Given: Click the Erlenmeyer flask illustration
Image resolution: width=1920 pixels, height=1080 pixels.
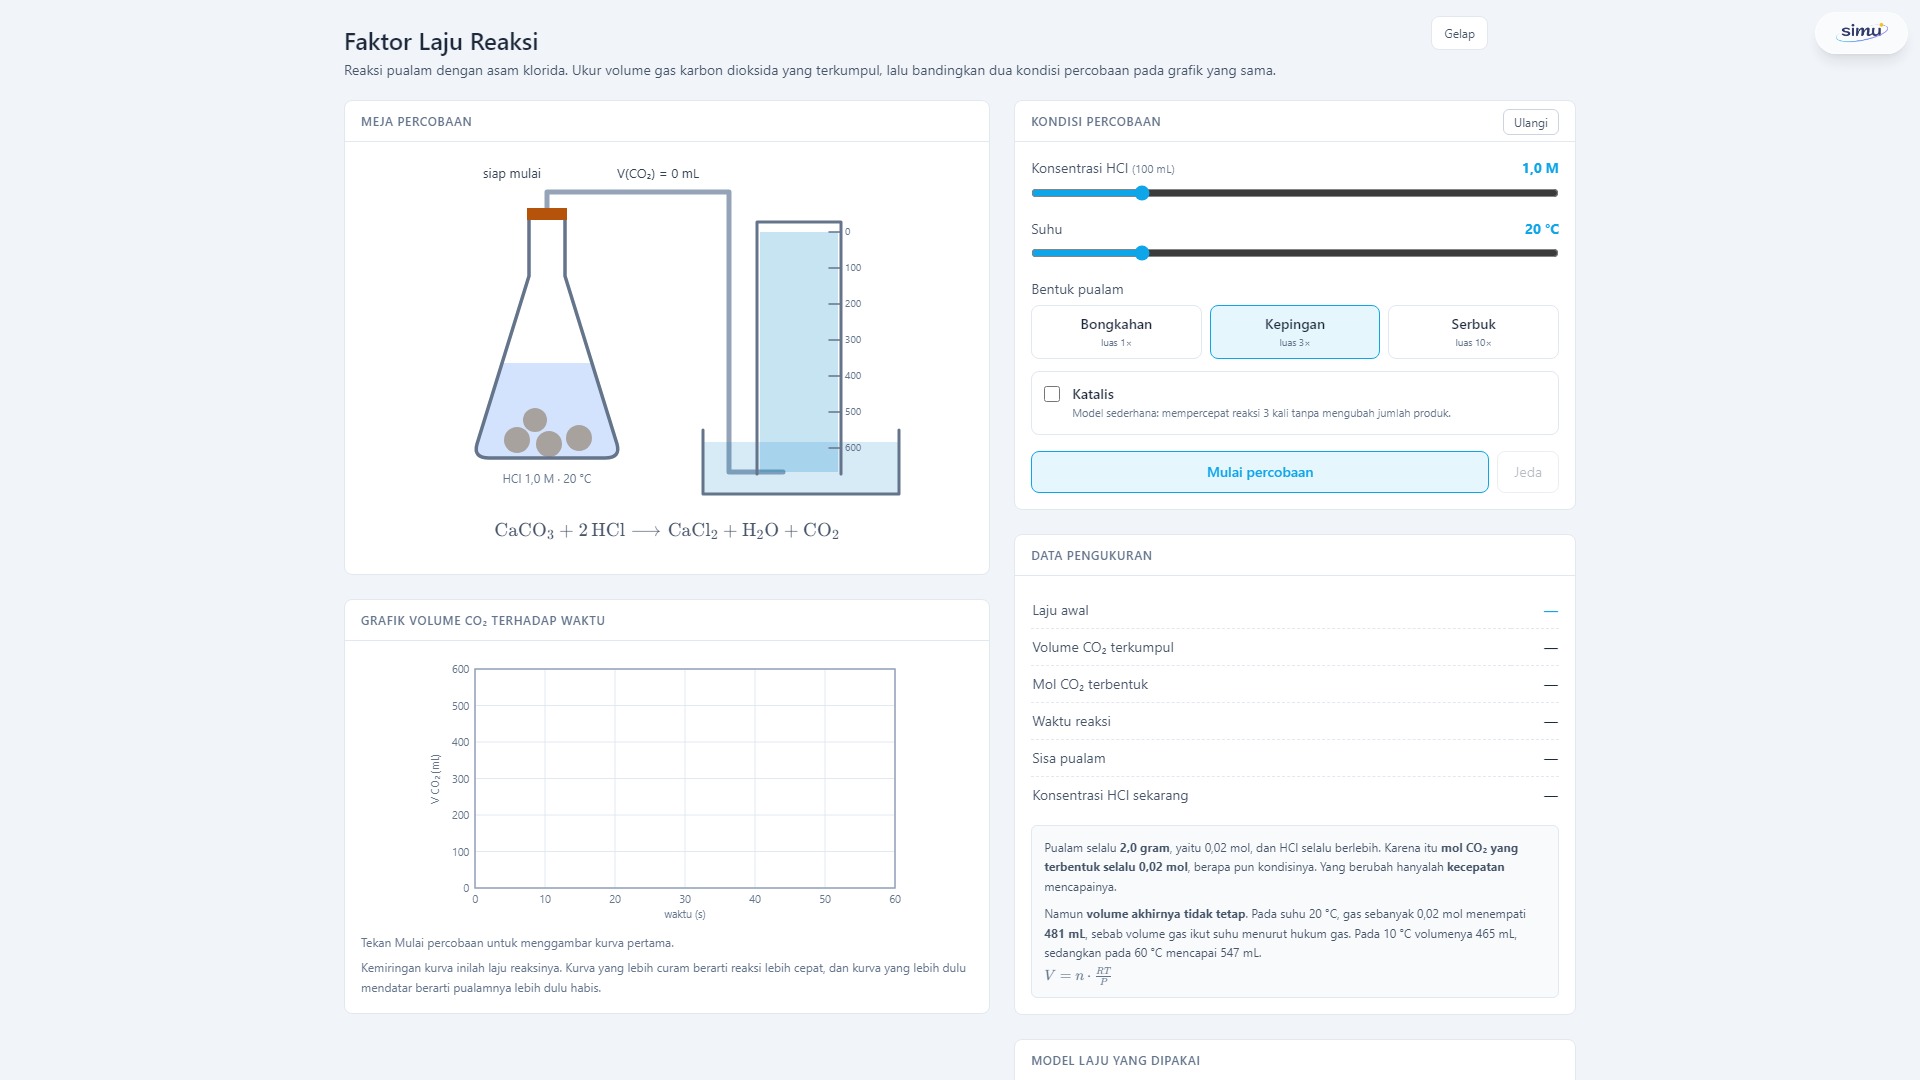Looking at the screenshot, I should click(x=547, y=335).
